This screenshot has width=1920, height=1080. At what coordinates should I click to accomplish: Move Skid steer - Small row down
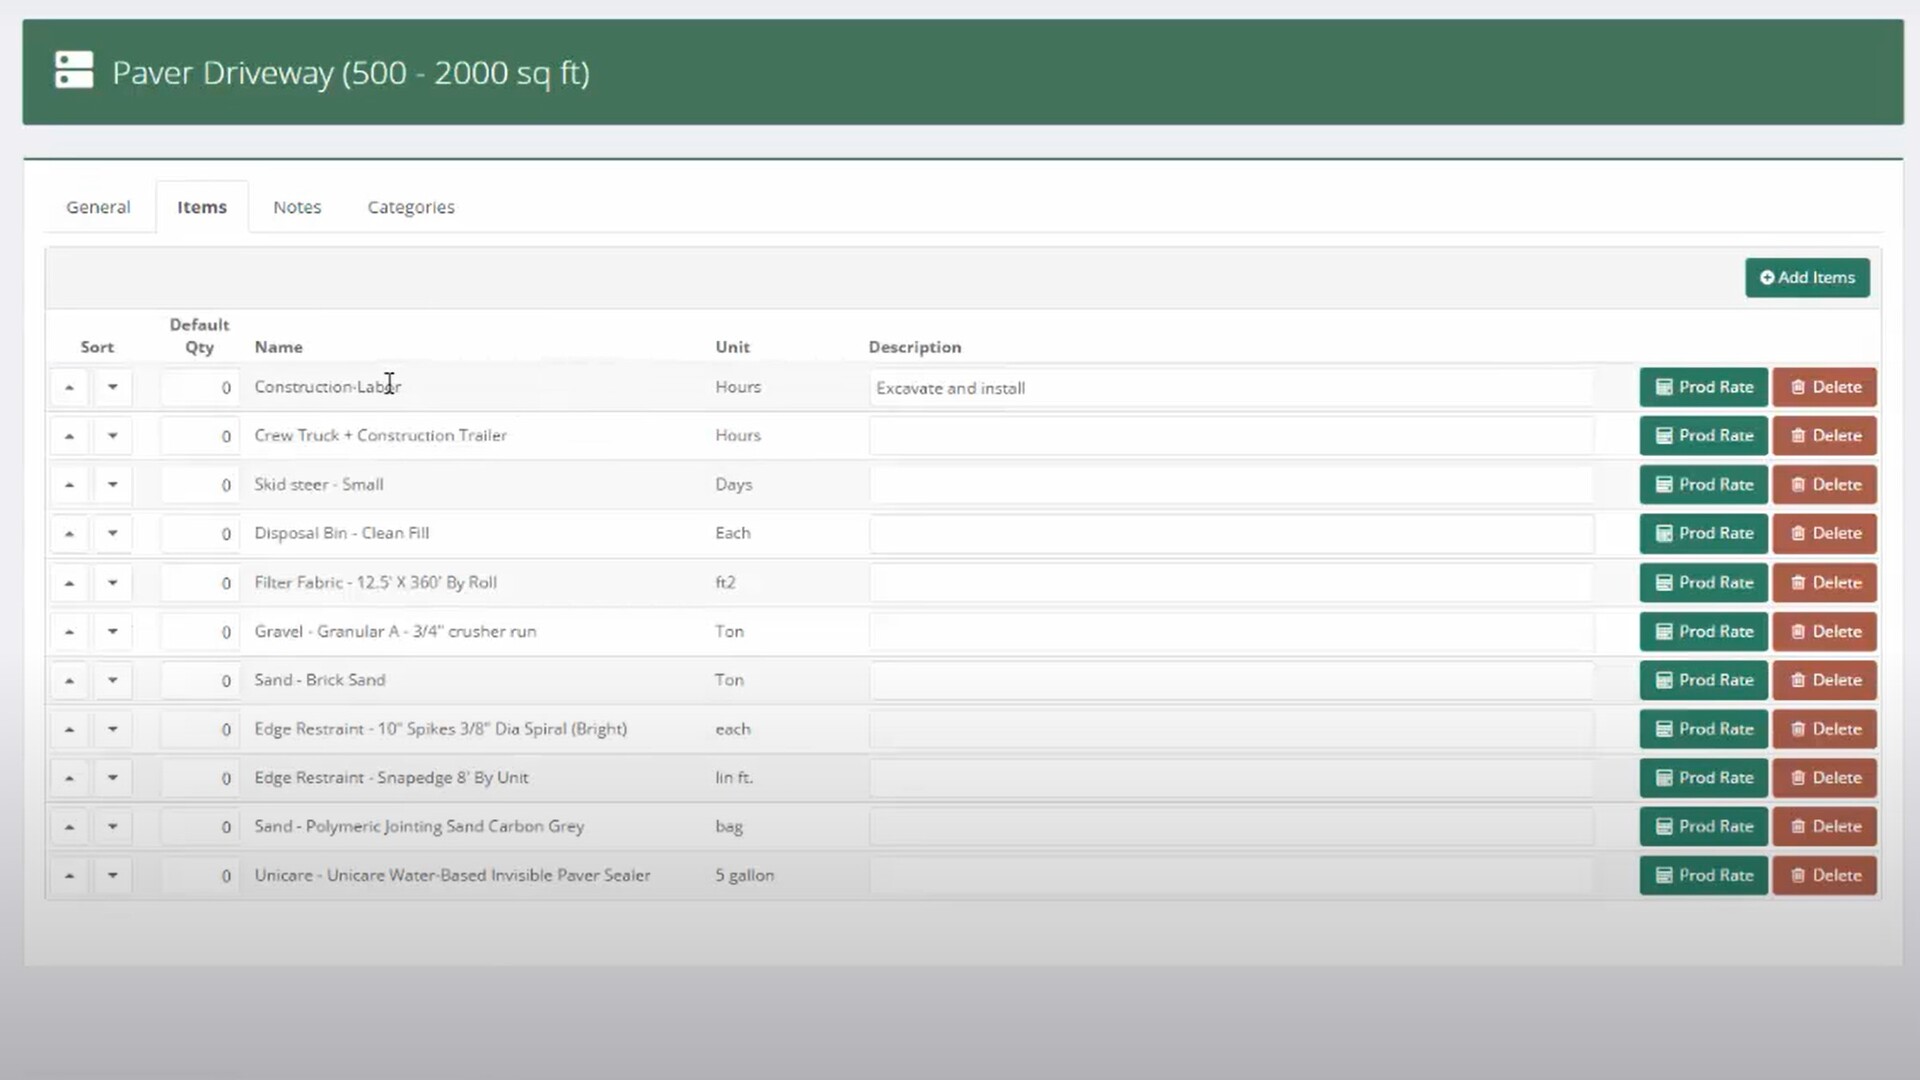click(x=113, y=484)
